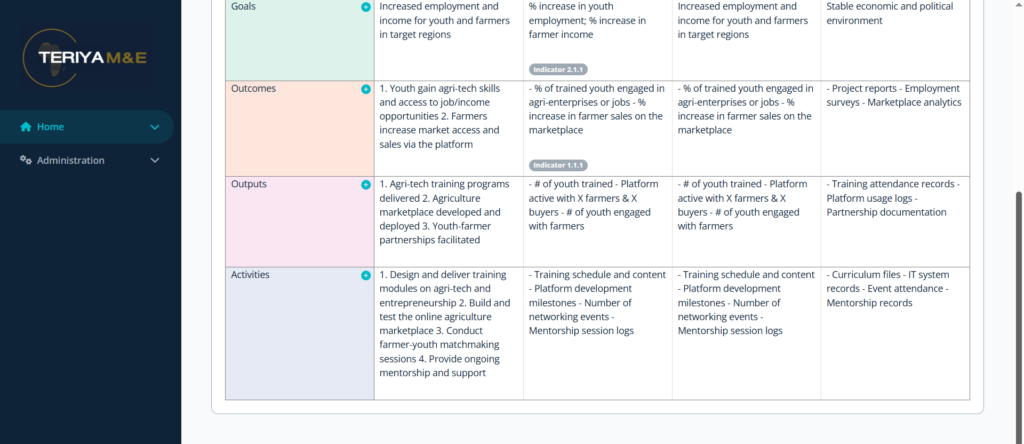This screenshot has height=444, width=1024.
Task: Click the plus icon in Activities row
Action: coord(366,276)
